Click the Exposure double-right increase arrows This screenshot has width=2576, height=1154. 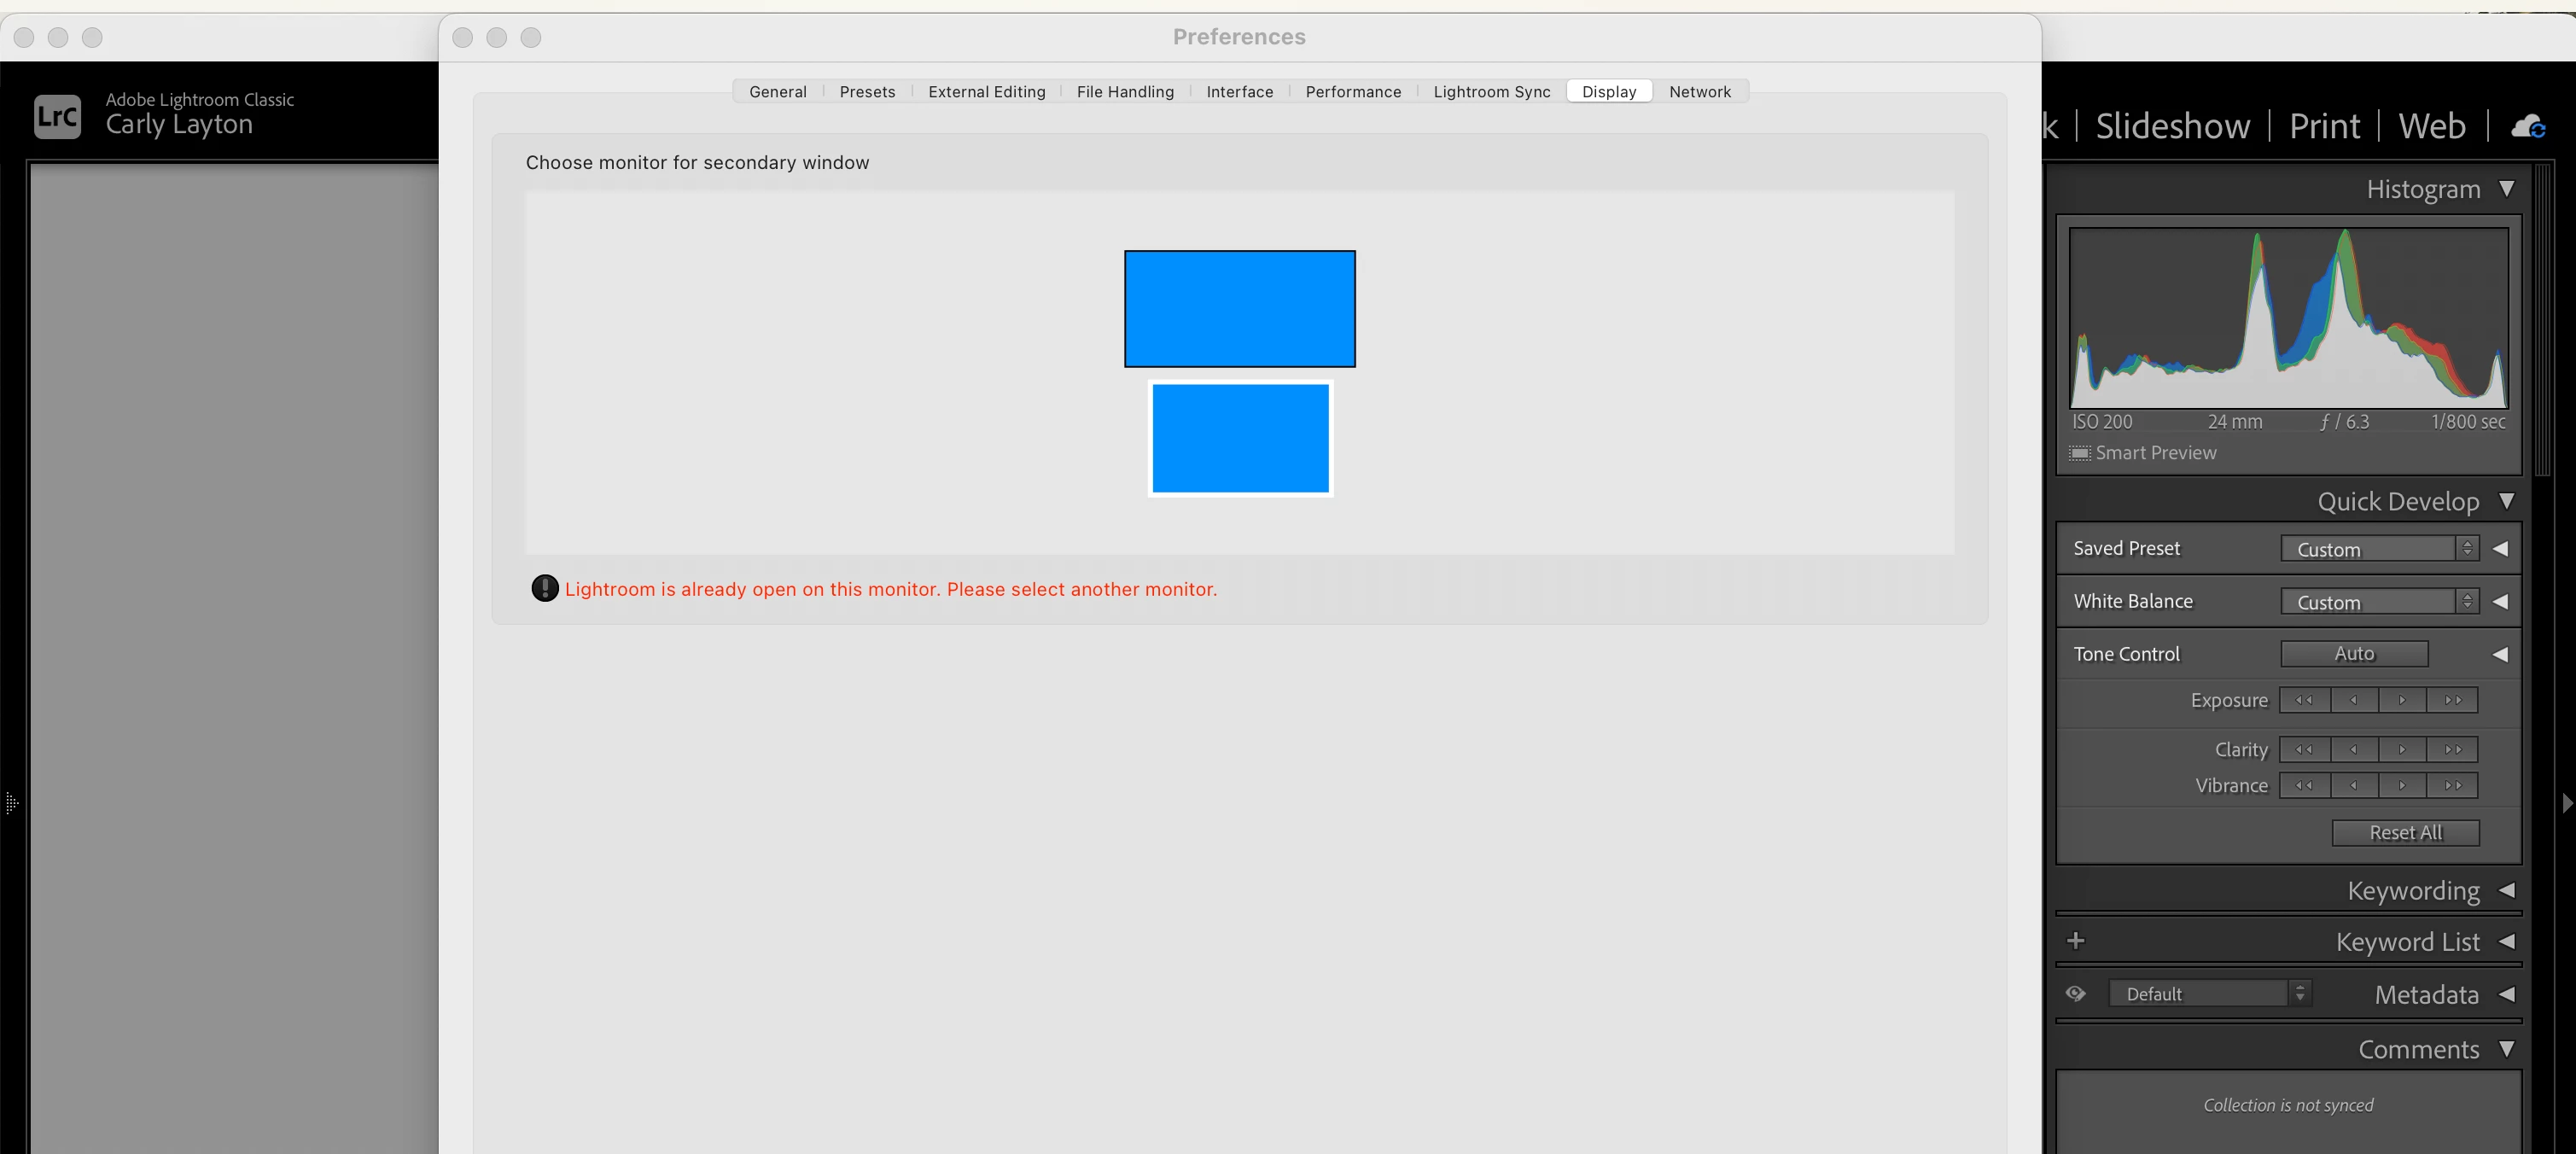pyautogui.click(x=2452, y=700)
